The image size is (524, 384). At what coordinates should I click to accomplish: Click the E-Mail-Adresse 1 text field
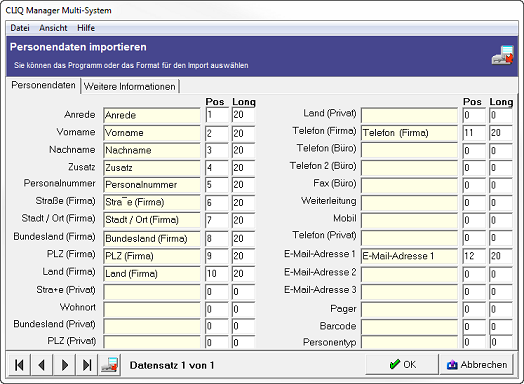click(409, 256)
